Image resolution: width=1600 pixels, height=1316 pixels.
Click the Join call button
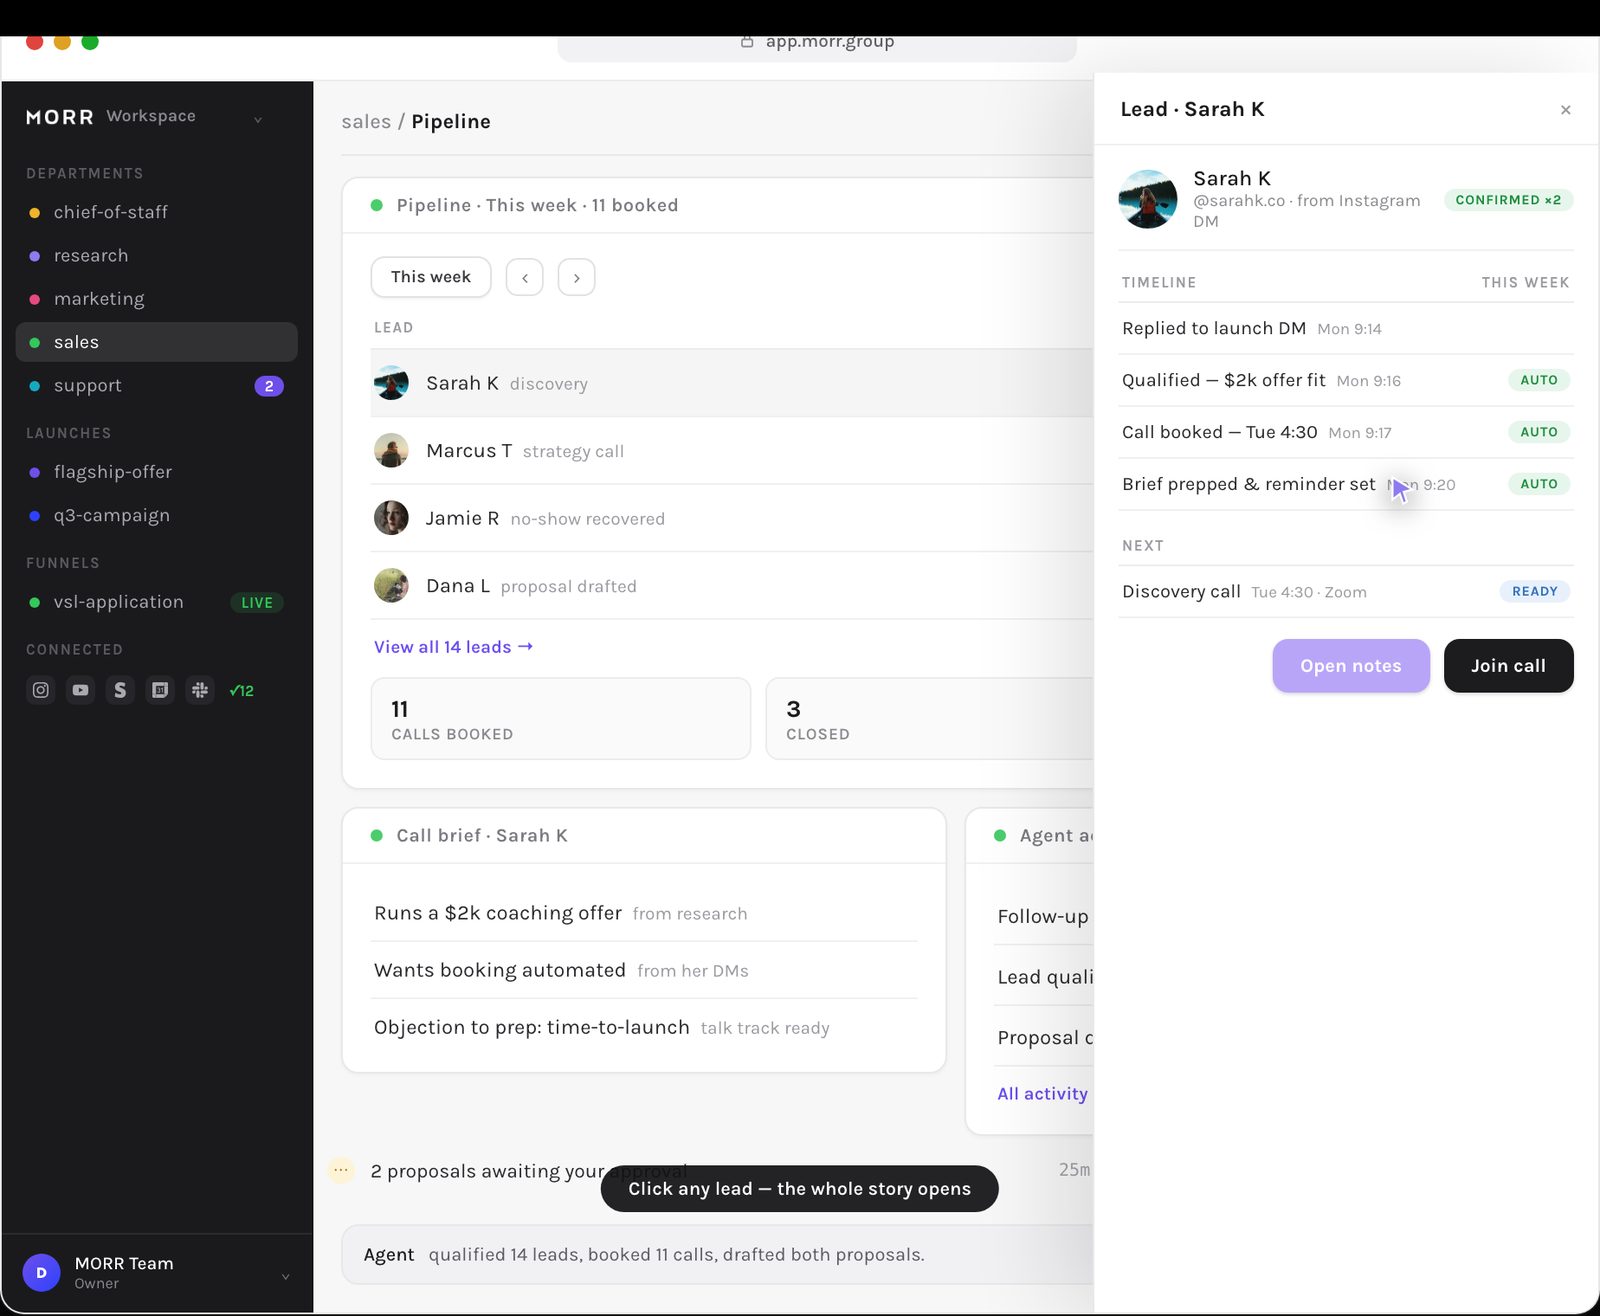click(1508, 666)
